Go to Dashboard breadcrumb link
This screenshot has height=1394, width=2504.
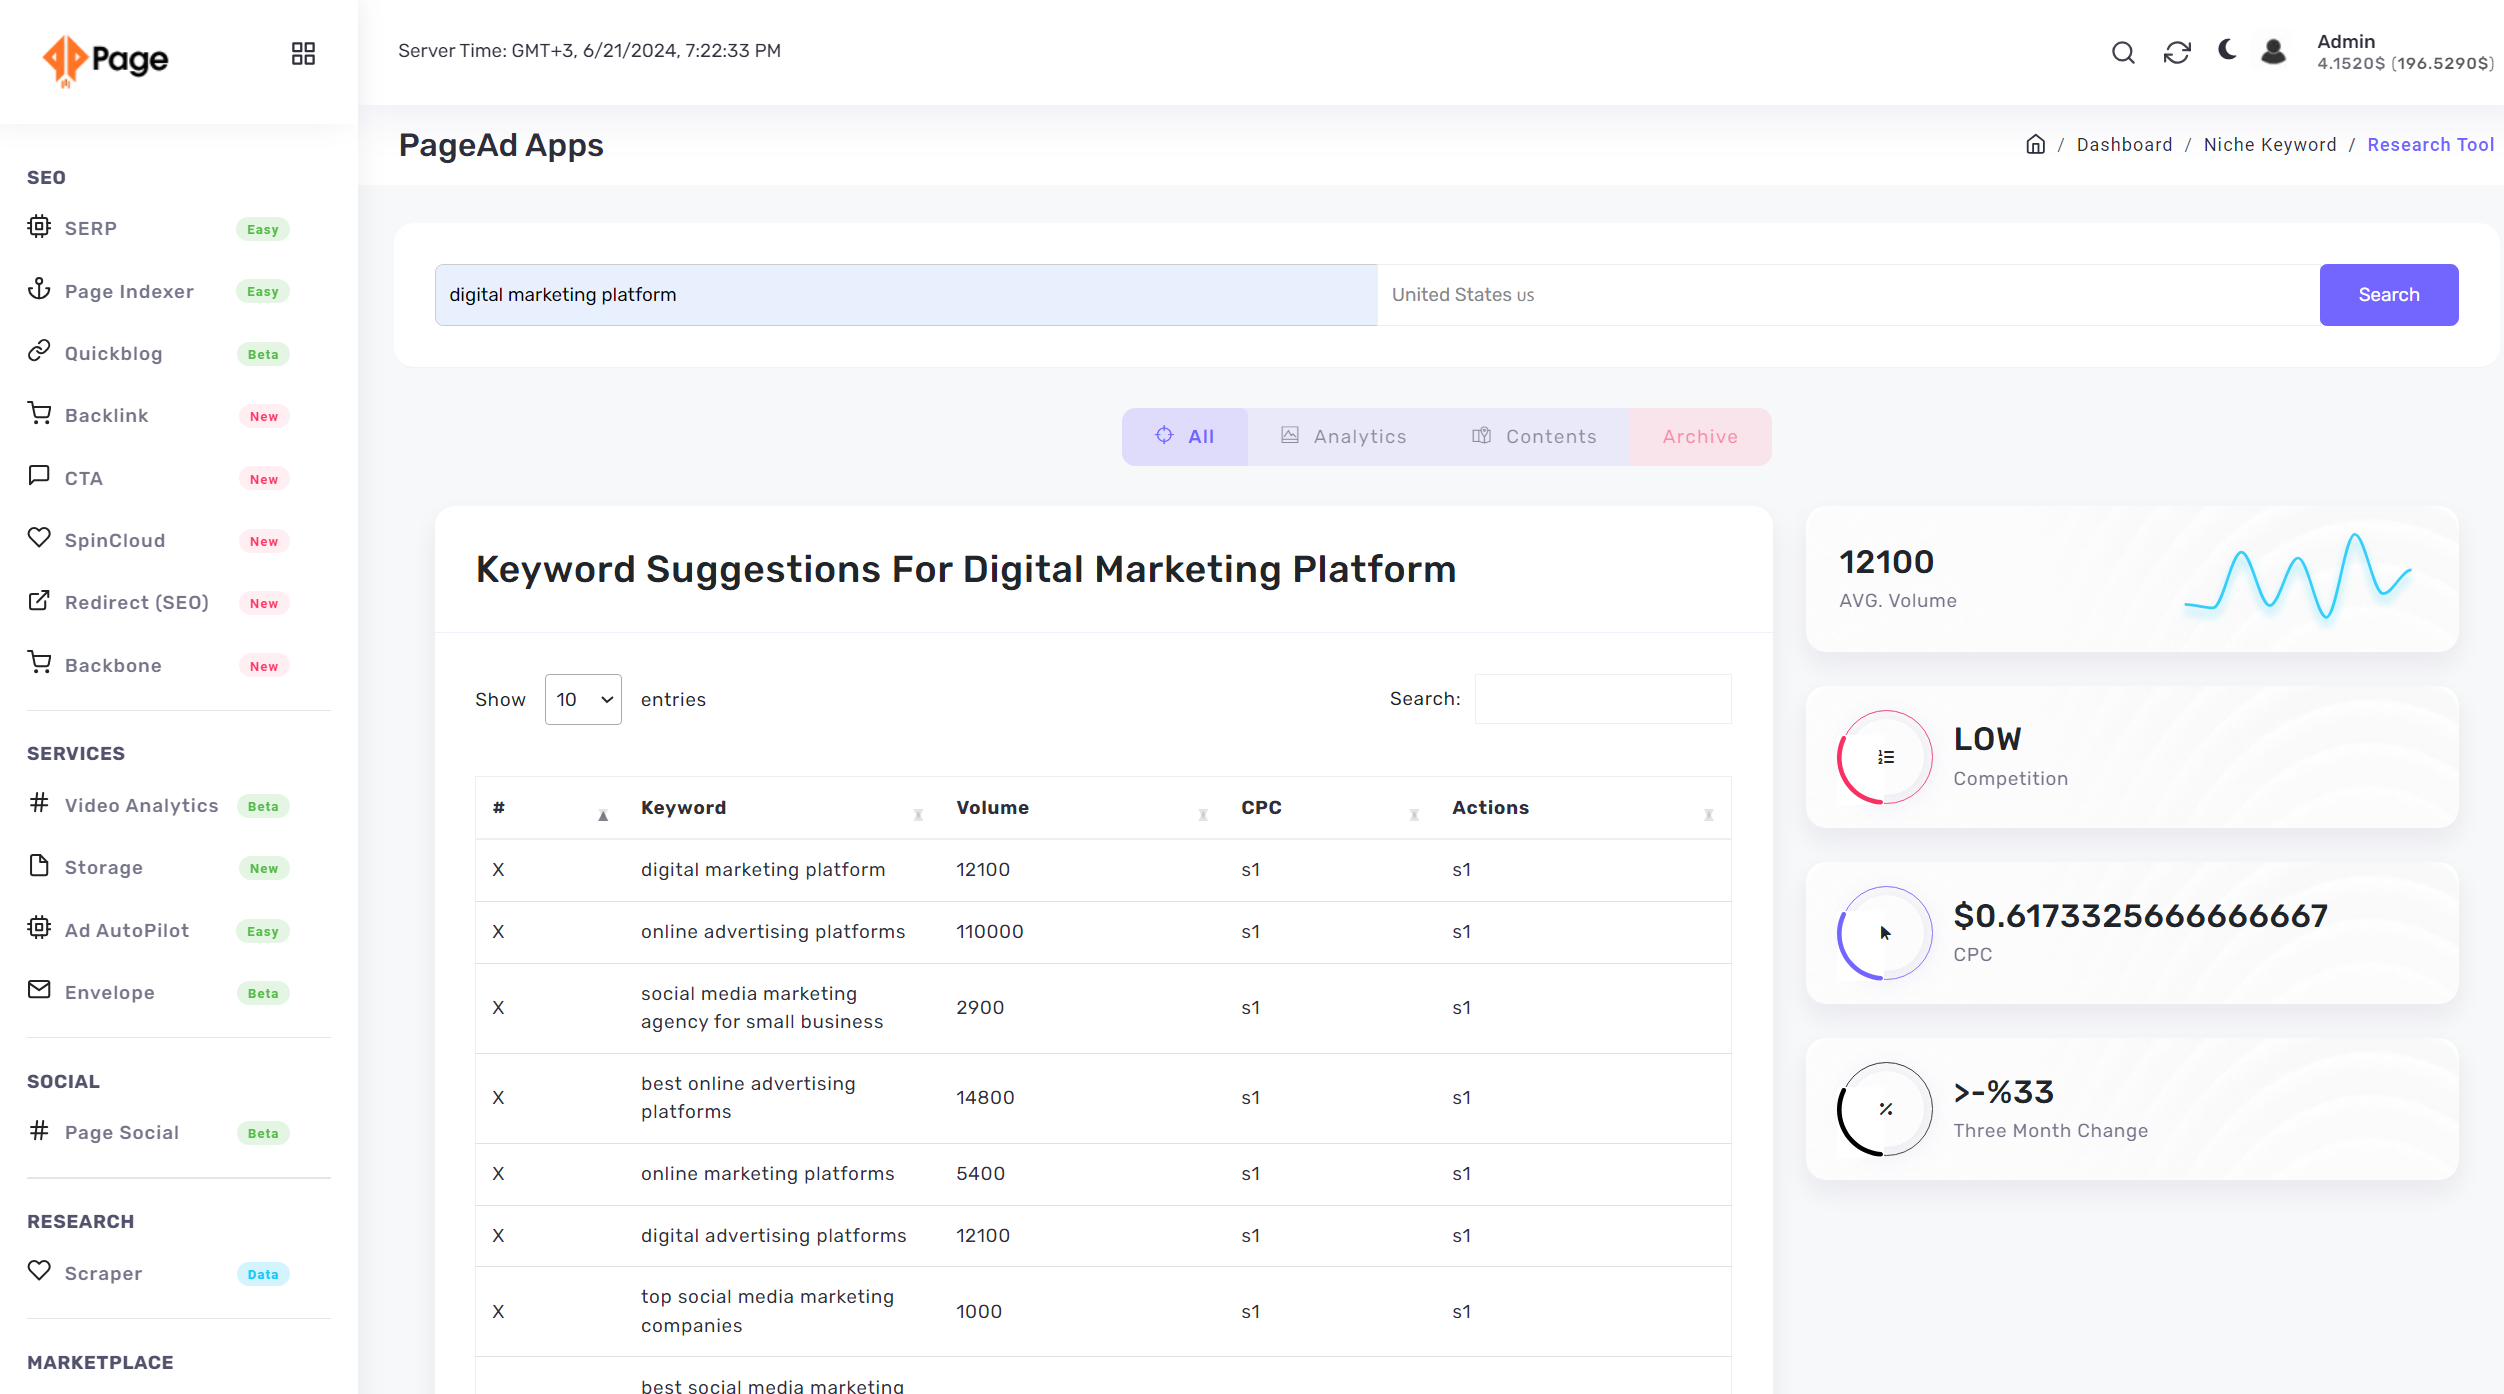tap(2124, 145)
